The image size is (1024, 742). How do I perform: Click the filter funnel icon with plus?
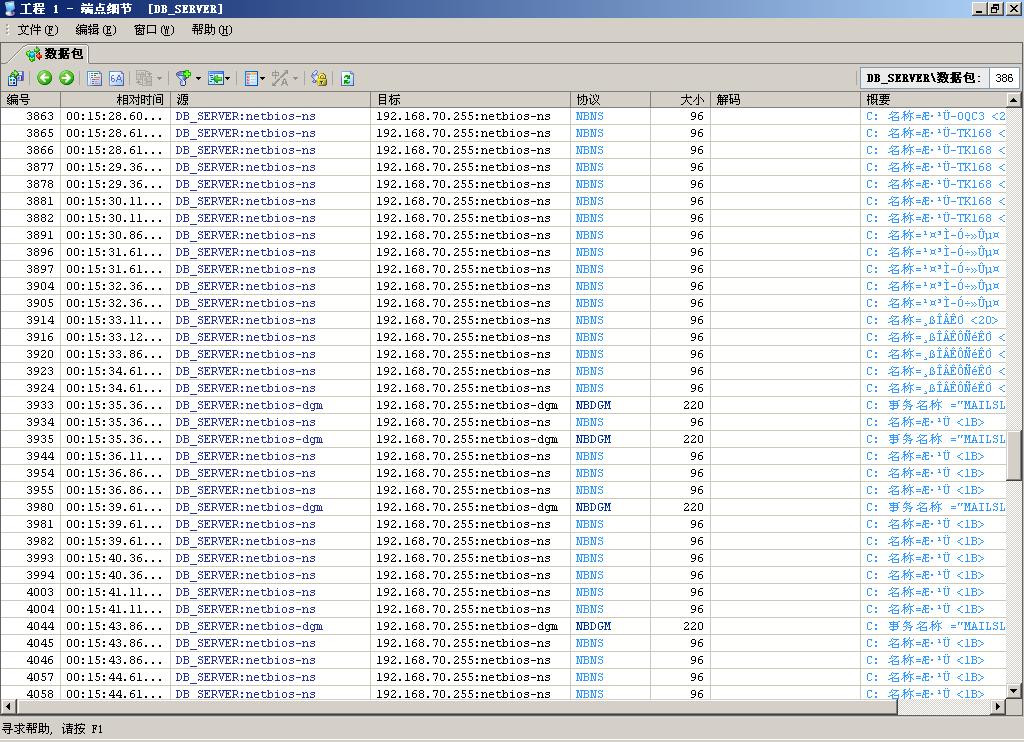tap(183, 78)
